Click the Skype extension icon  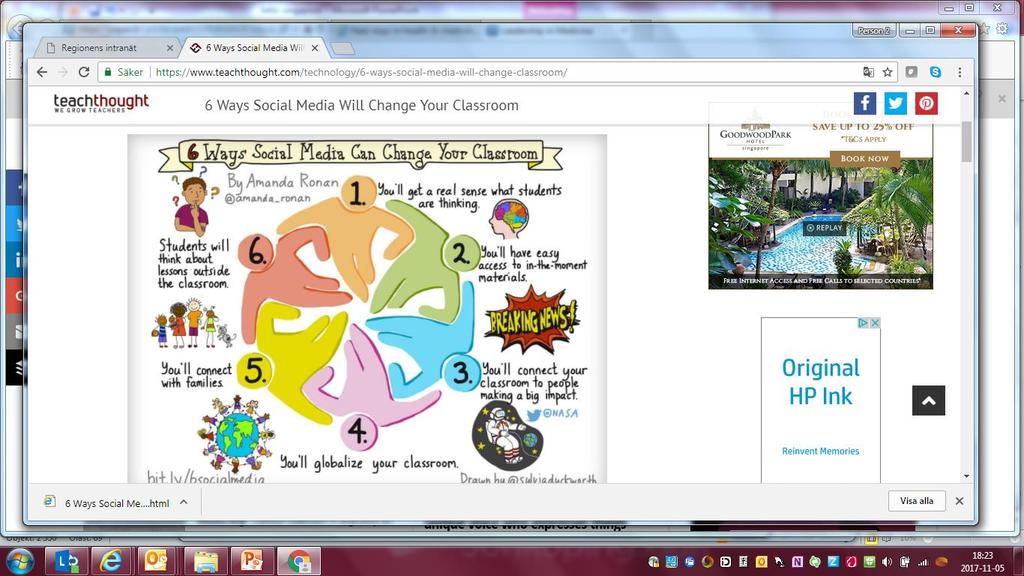pos(935,72)
